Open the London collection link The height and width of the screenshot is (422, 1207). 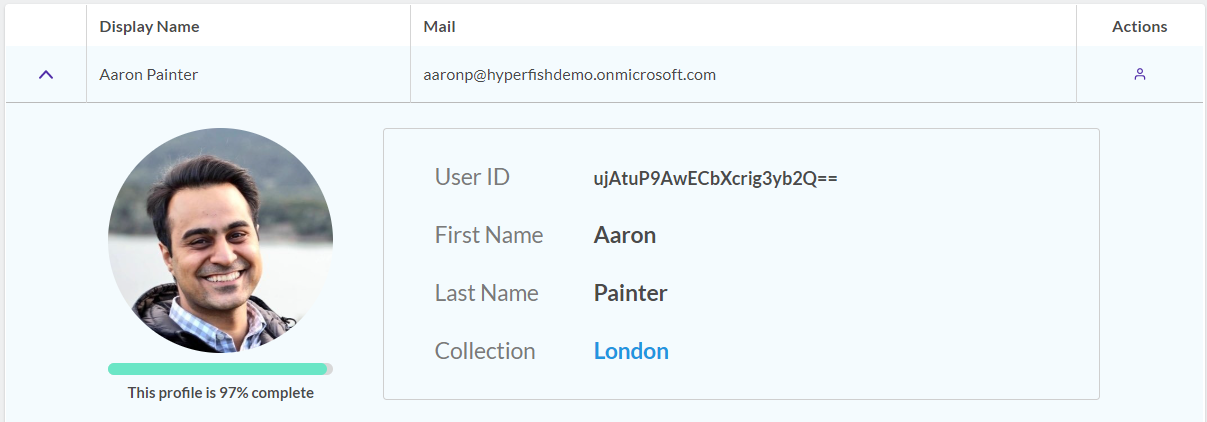[631, 351]
